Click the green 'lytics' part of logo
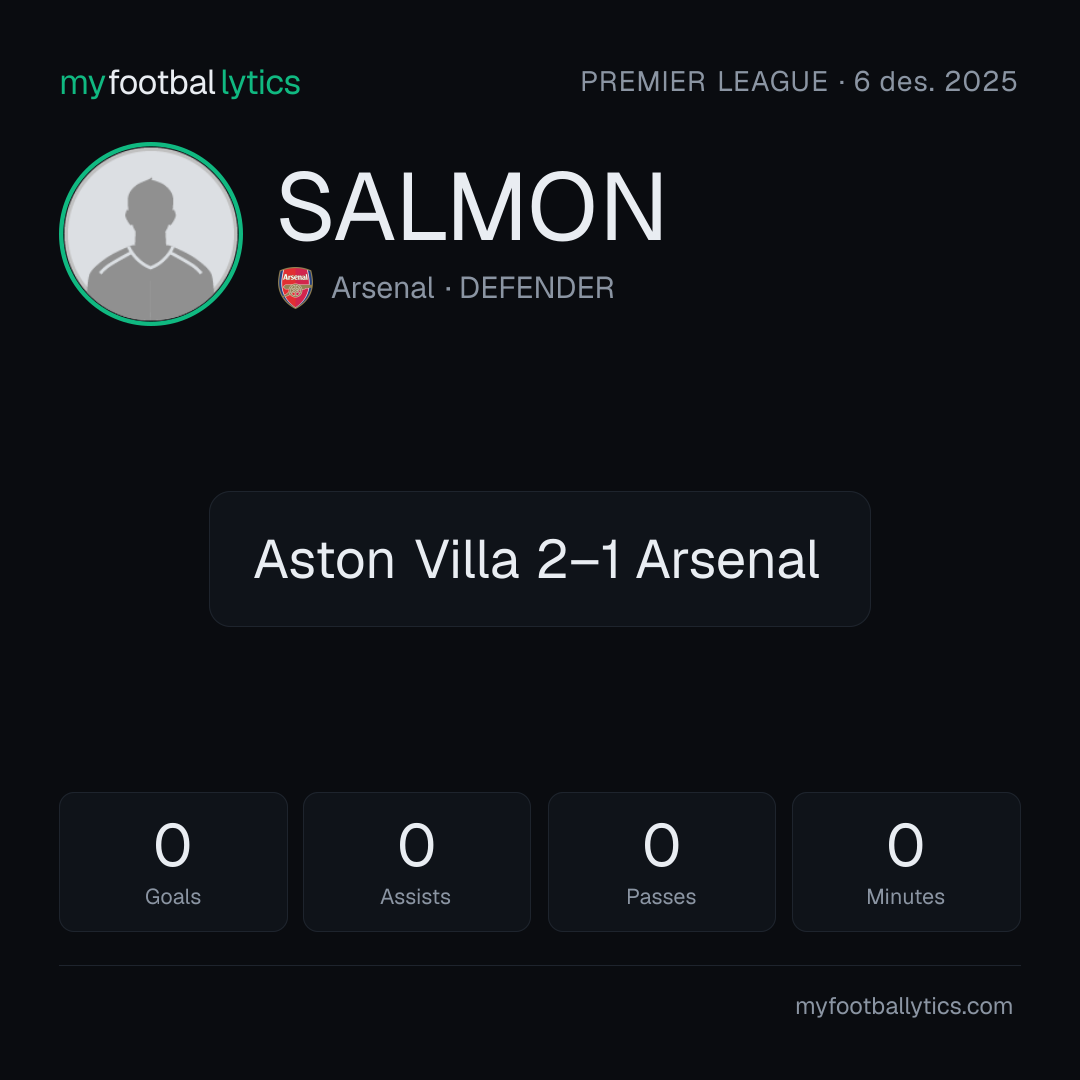 click(260, 83)
